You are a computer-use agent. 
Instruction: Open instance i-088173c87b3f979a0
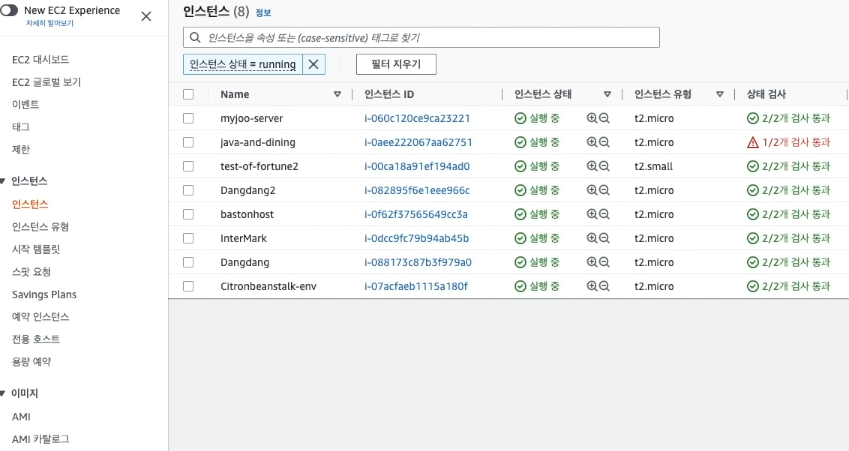(x=417, y=262)
